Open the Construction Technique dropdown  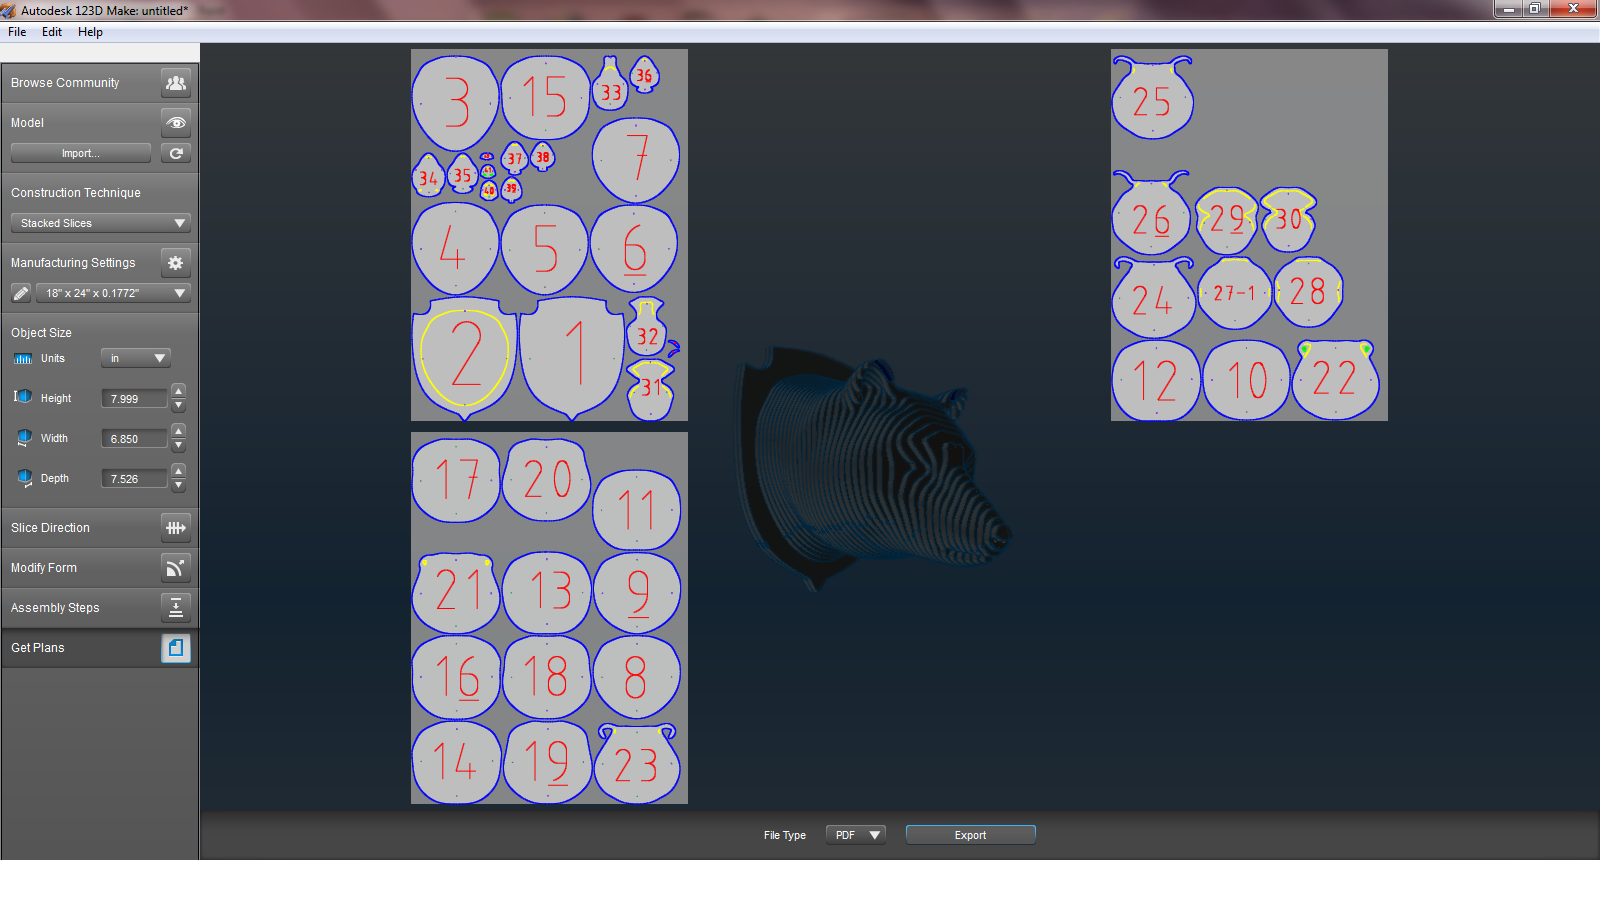[100, 223]
